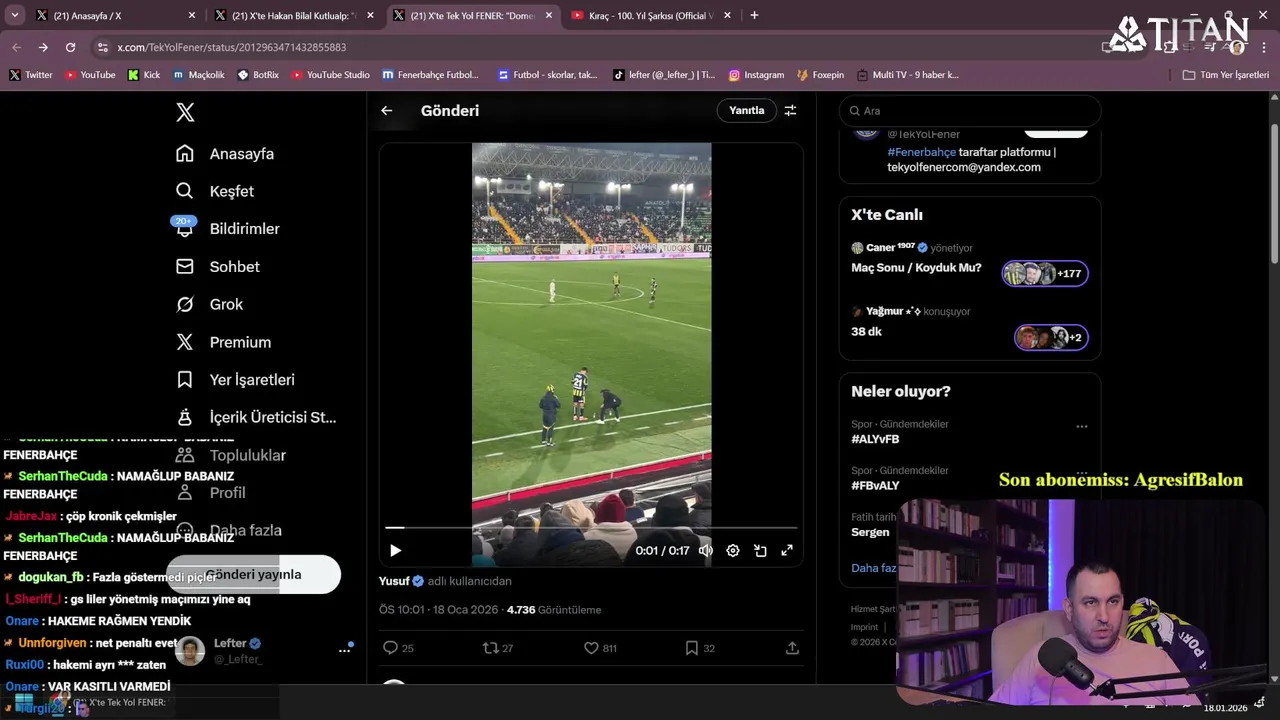The height and width of the screenshot is (720, 1280).
Task: Open Twitter bookmark
Action: (x=30, y=75)
